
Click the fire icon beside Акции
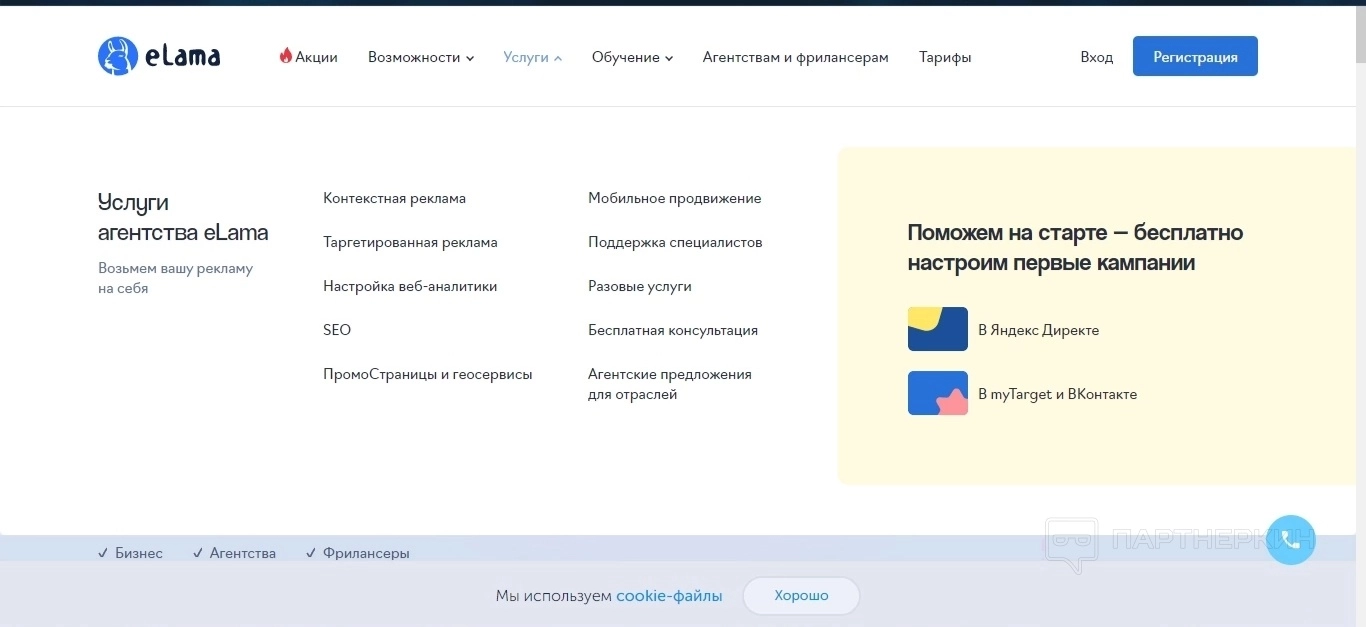[x=285, y=56]
